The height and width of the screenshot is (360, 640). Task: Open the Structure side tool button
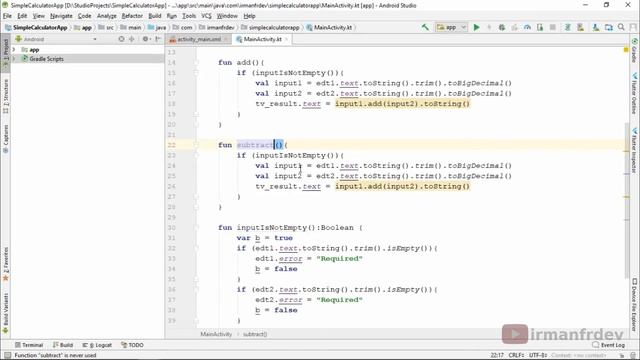(x=6, y=96)
